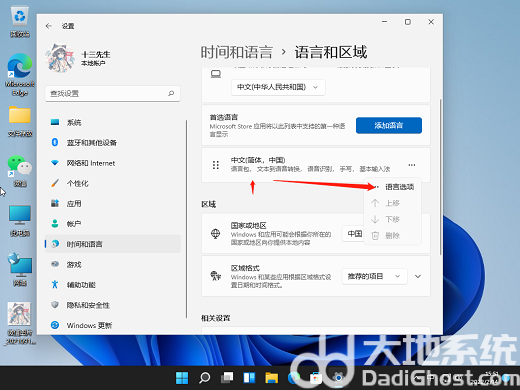Click the accessibility figure icon
Screen dimensions: 520x390
point(55,285)
